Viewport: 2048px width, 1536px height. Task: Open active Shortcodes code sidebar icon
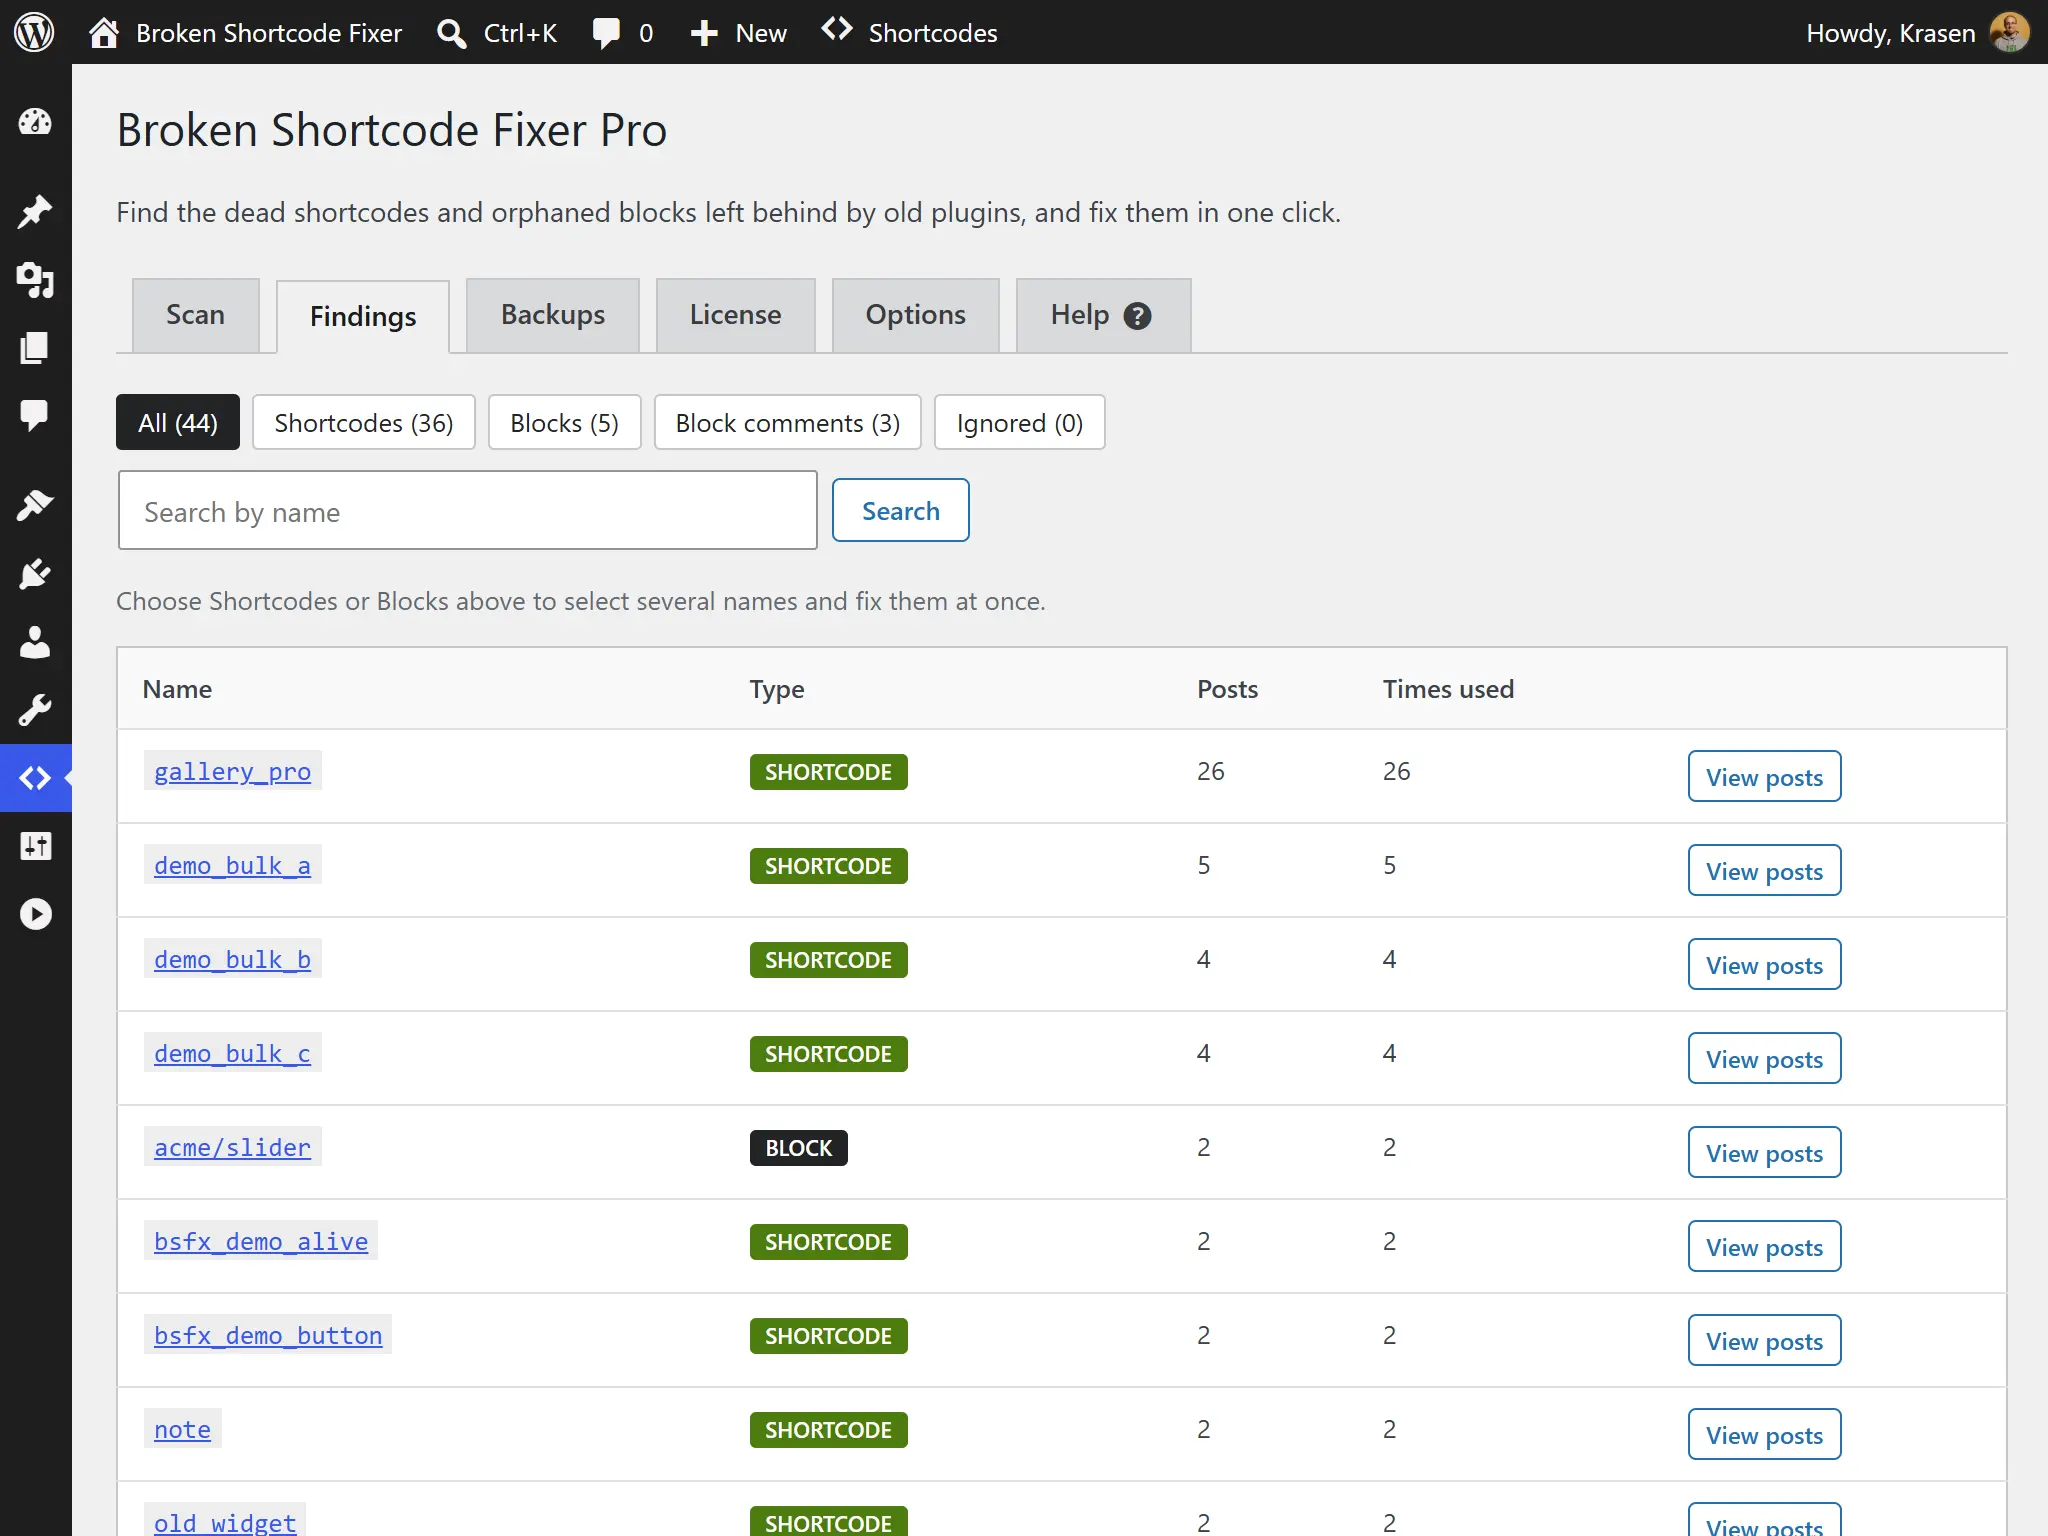35,778
